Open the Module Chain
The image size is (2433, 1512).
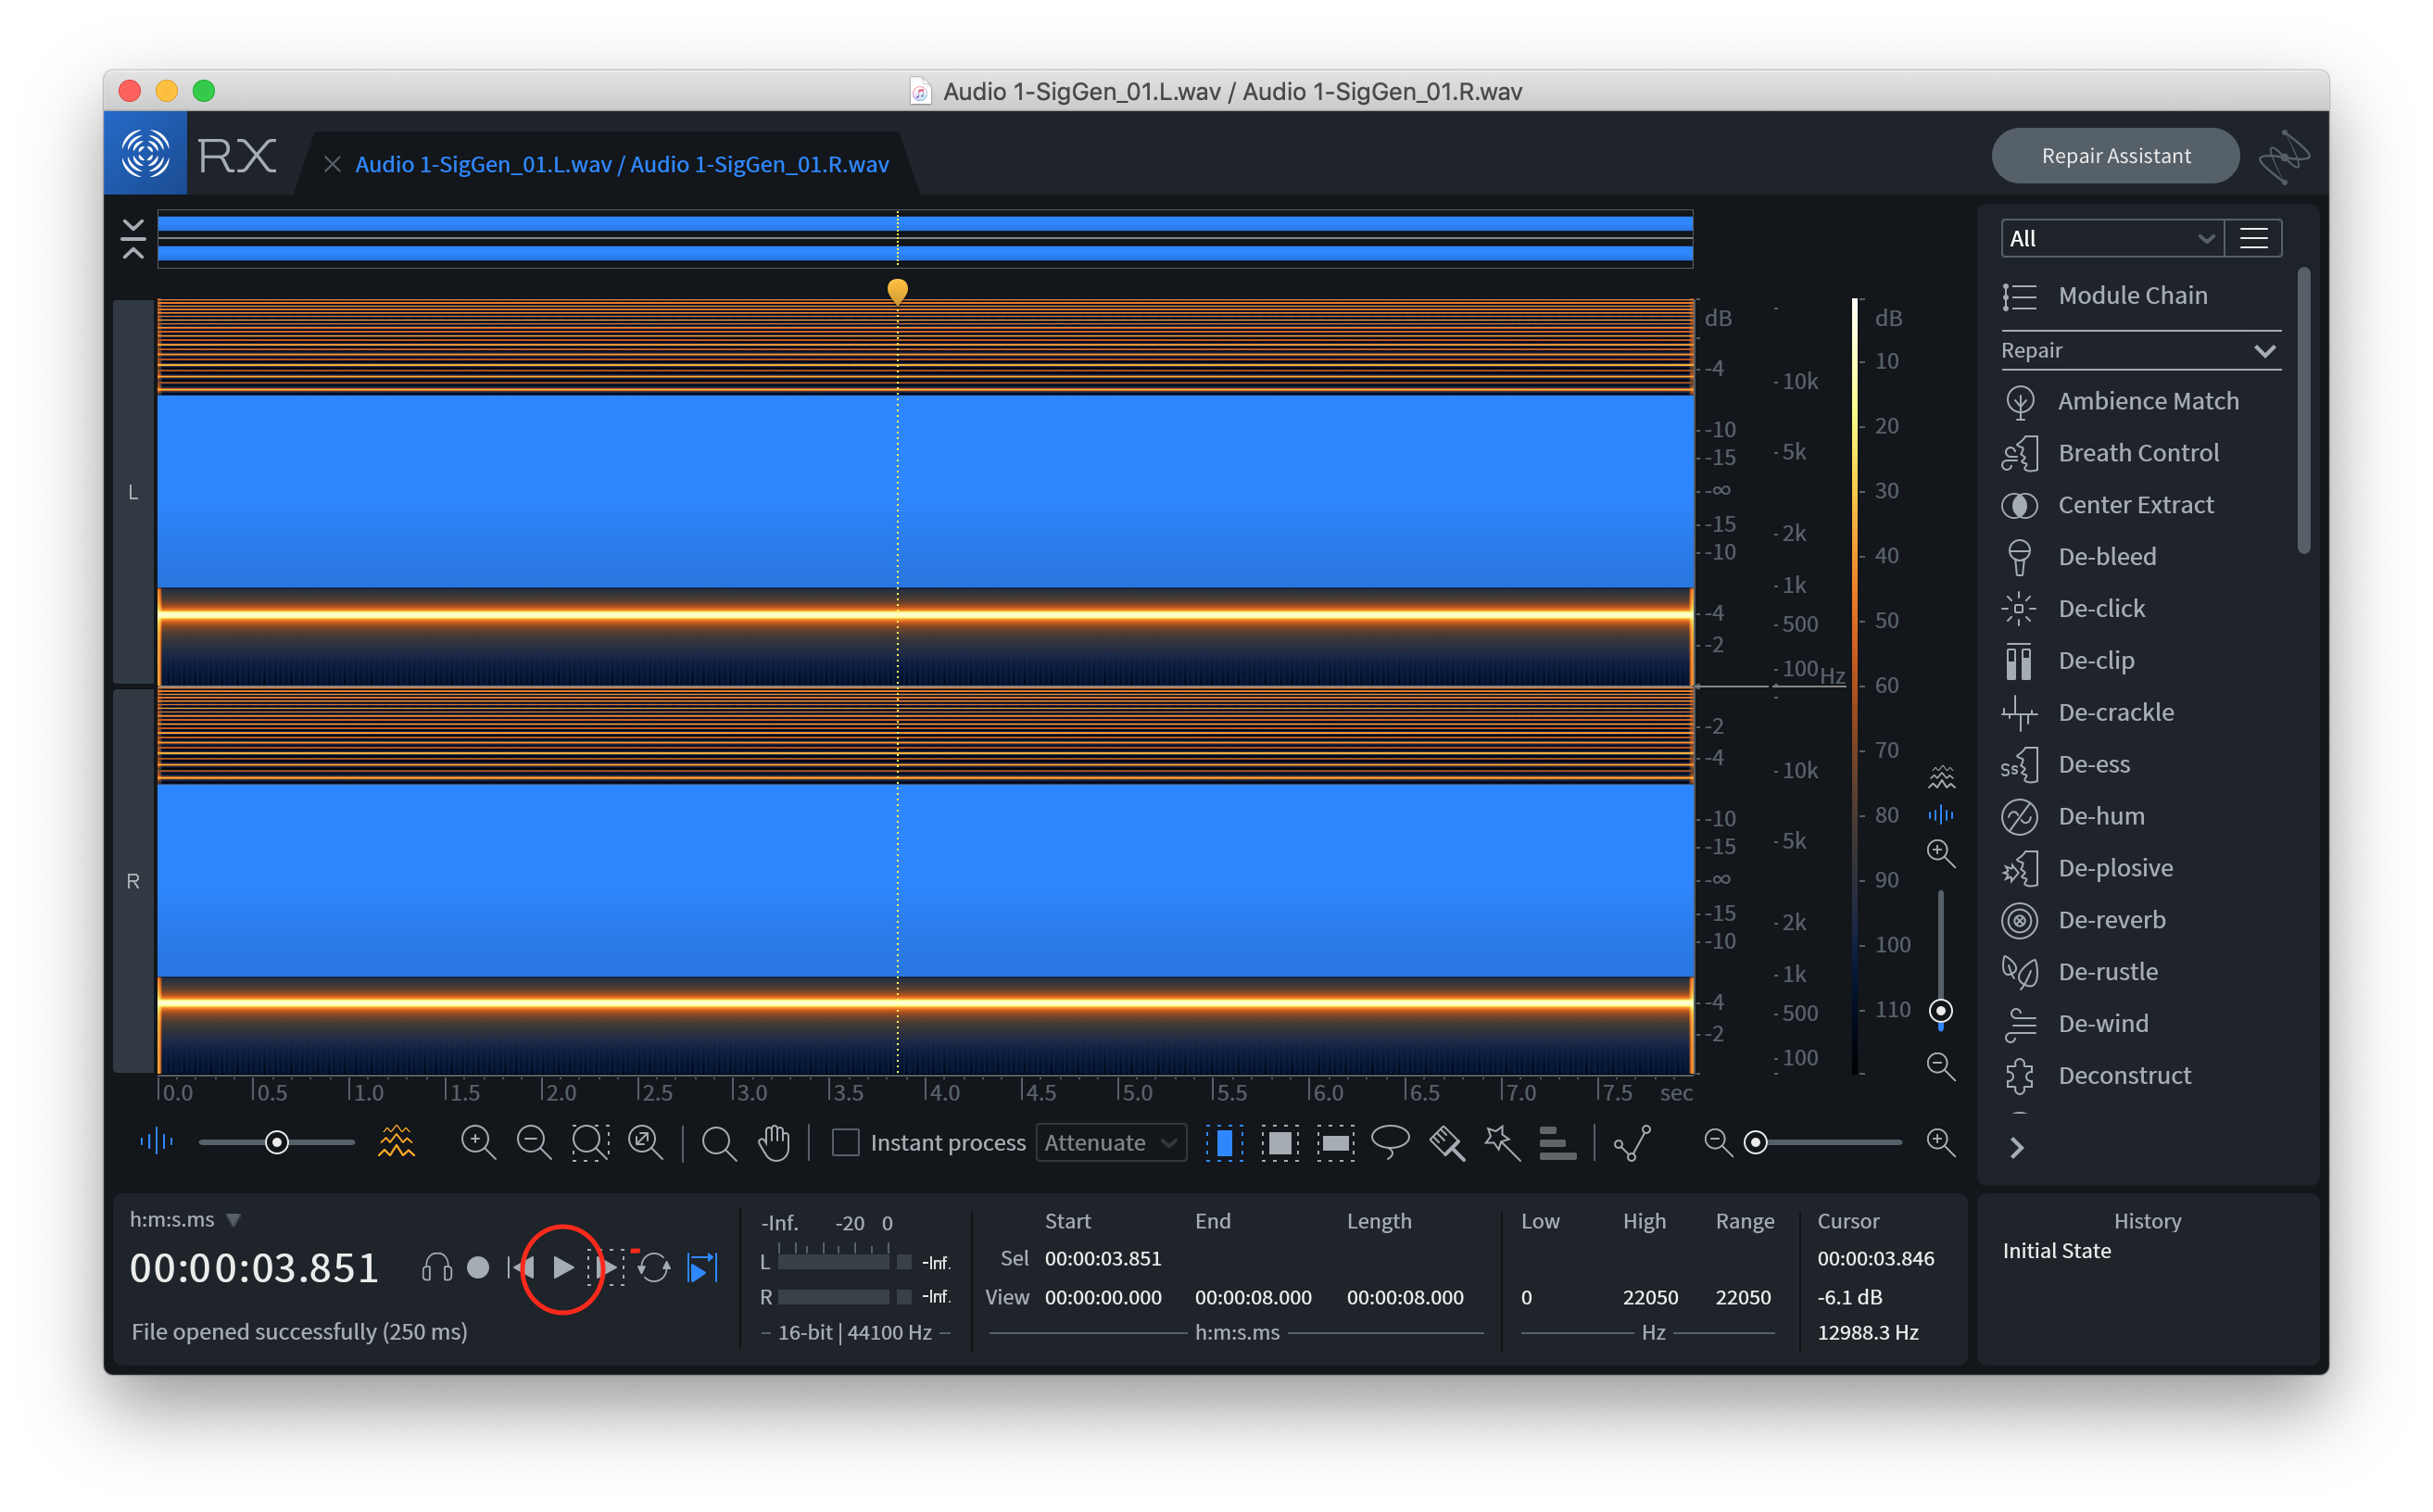click(2131, 296)
